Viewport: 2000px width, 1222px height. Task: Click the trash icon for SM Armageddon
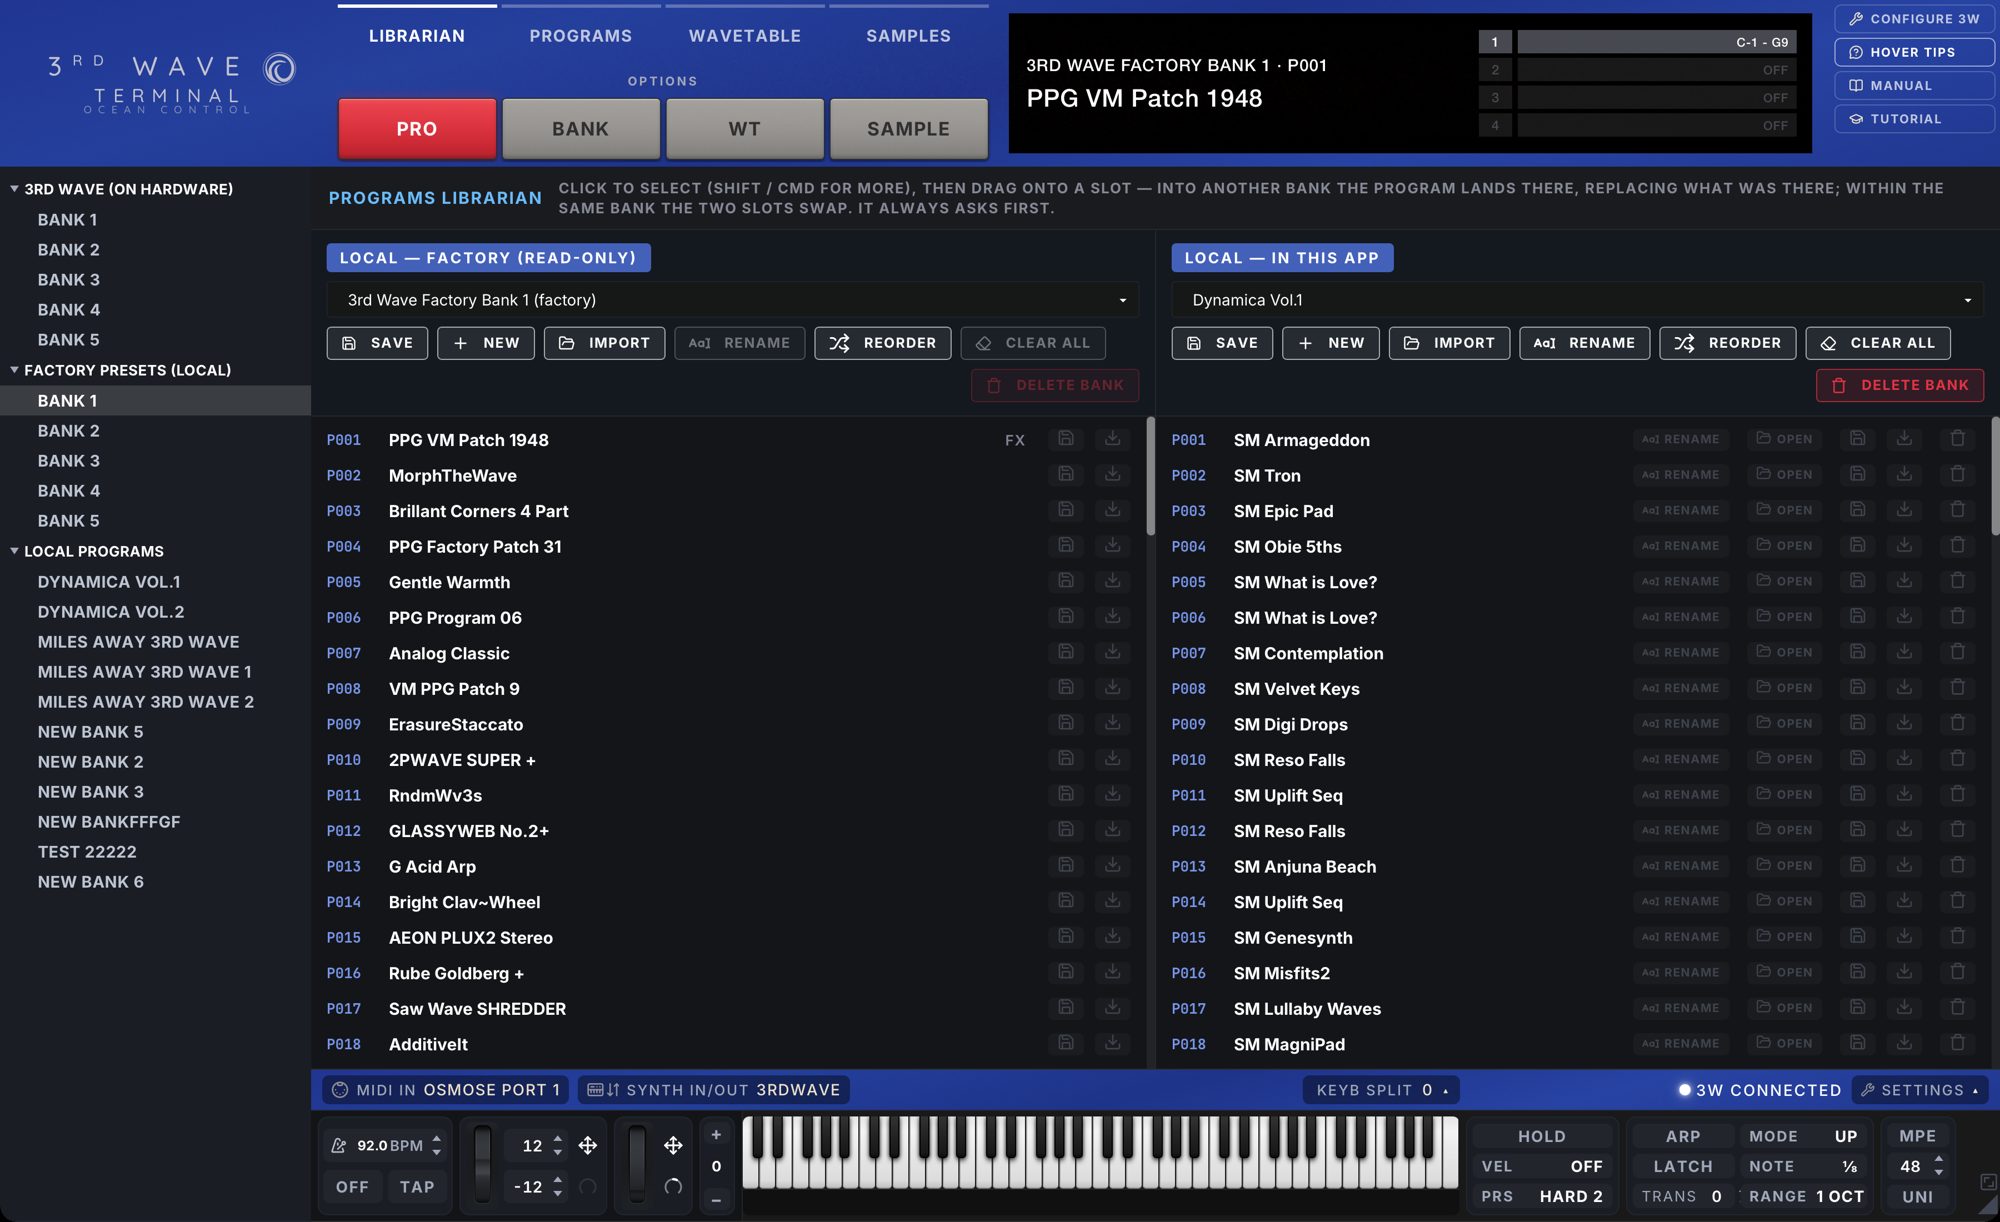1957,439
